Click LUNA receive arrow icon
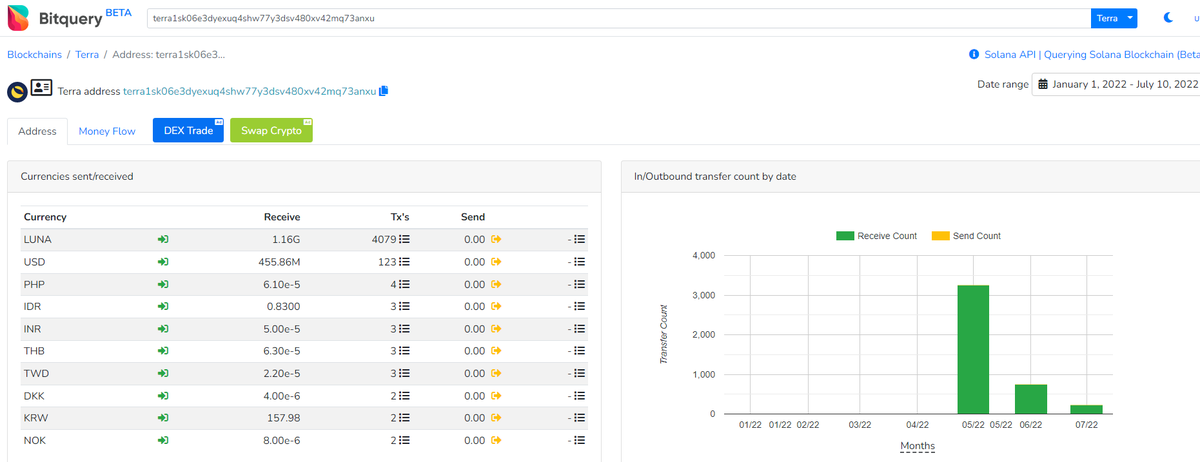1200x462 pixels. click(163, 240)
